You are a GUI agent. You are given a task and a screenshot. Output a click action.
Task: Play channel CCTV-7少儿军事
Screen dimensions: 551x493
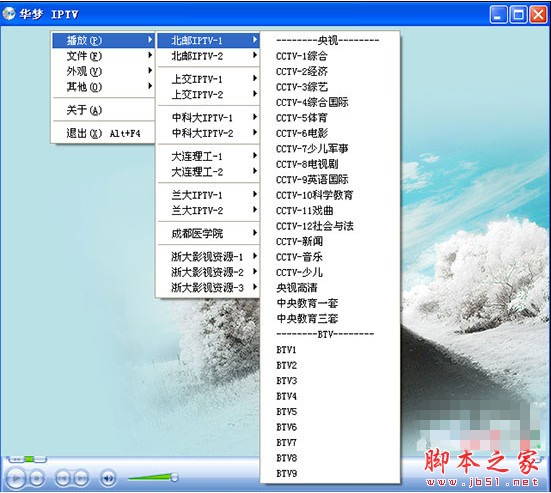(330, 148)
